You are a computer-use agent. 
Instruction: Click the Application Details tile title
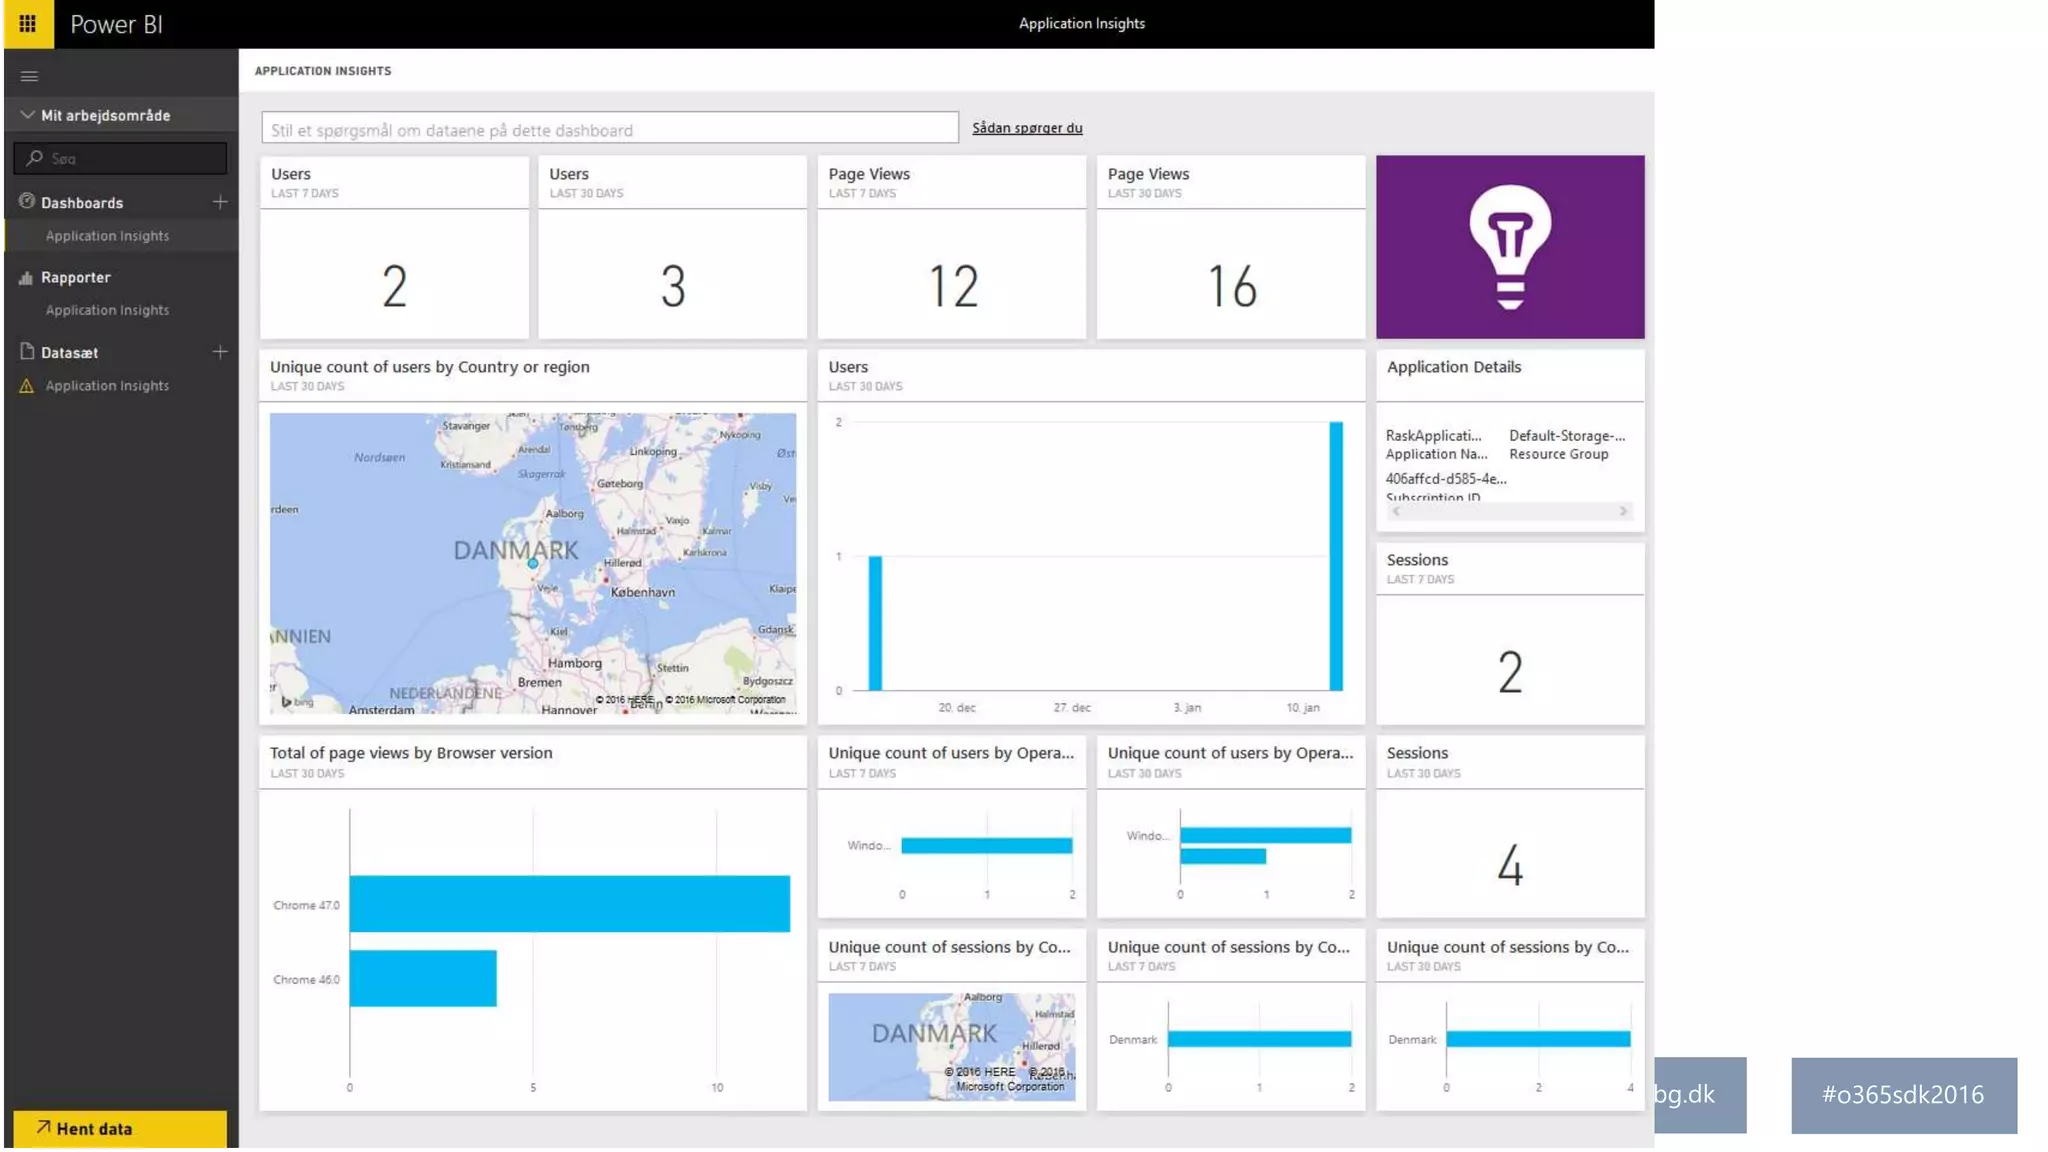tap(1454, 367)
